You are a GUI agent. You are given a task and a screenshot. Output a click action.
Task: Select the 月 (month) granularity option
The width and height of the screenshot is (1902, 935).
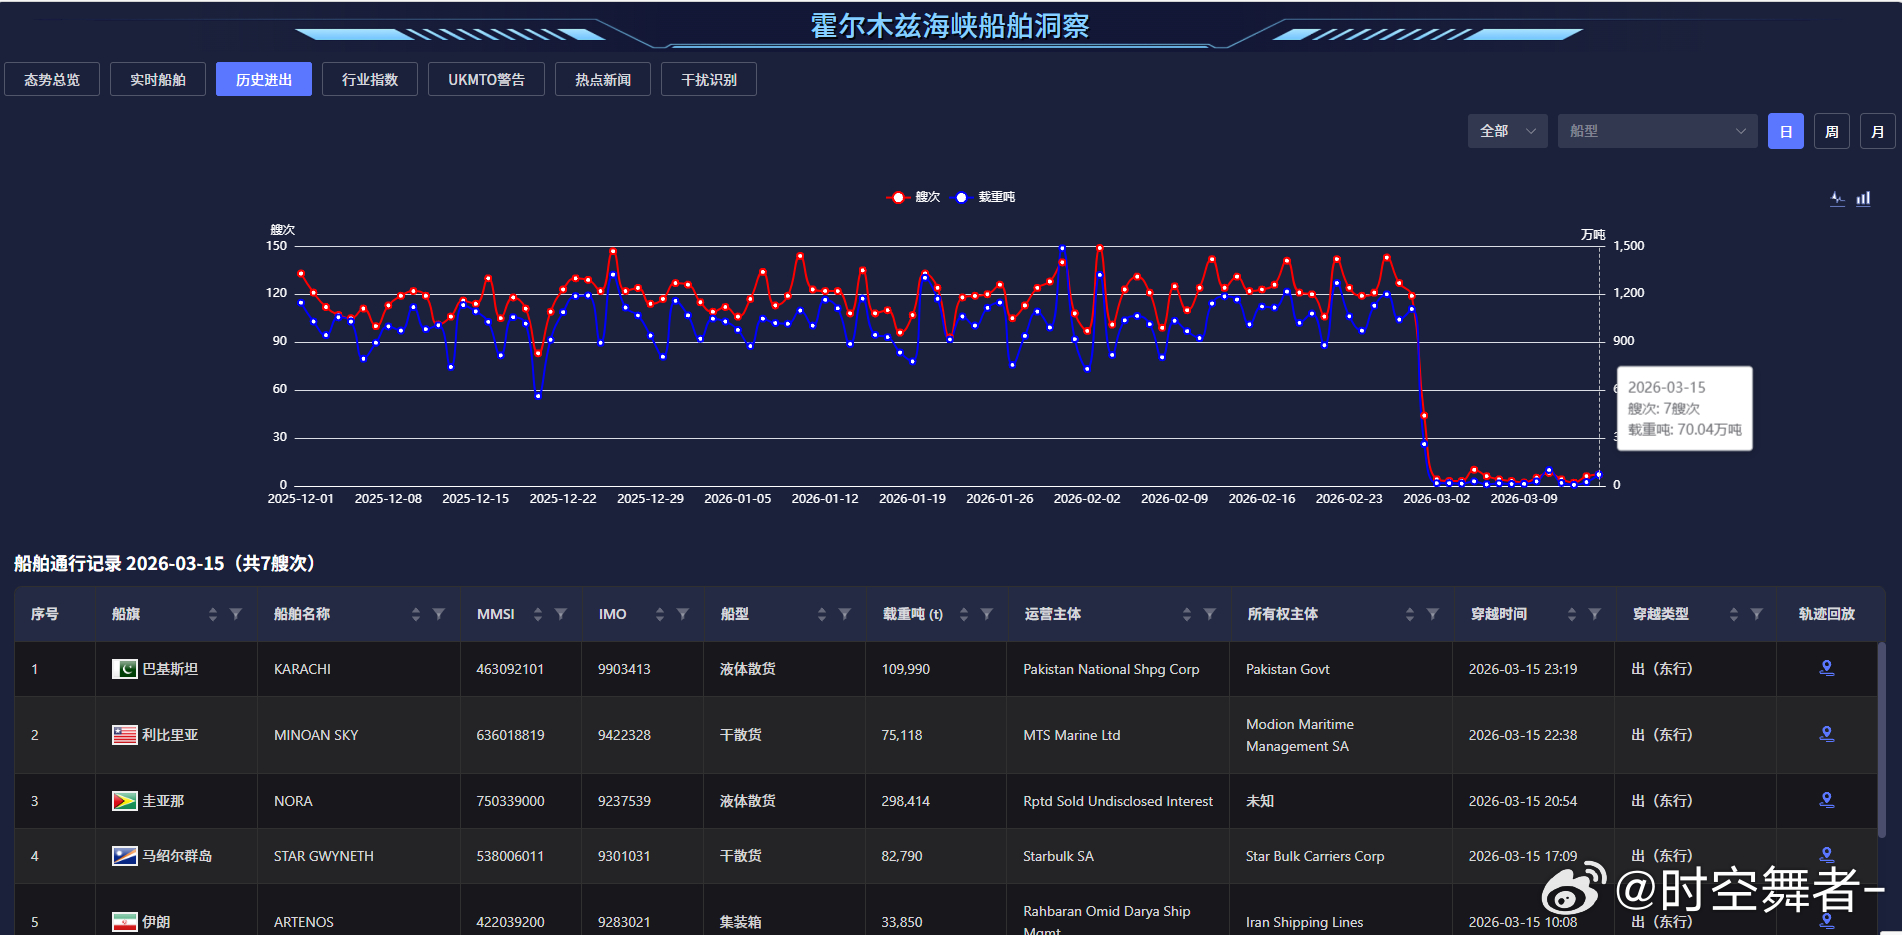point(1877,131)
